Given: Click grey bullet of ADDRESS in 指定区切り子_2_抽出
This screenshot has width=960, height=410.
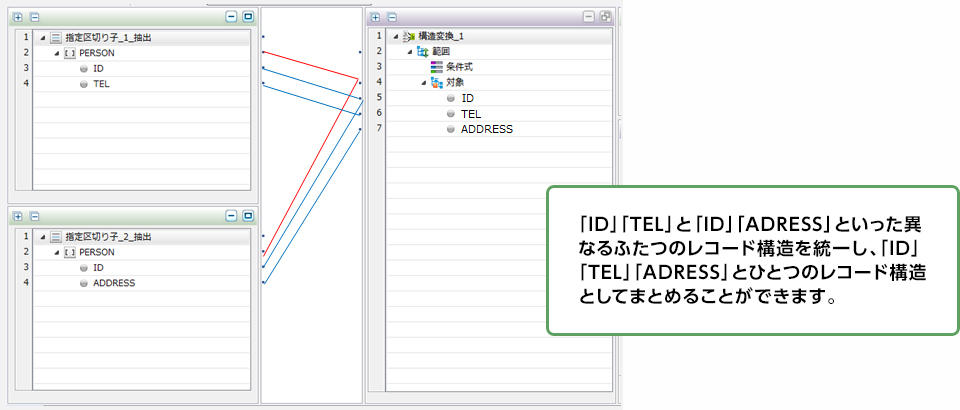Looking at the screenshot, I should 84,283.
